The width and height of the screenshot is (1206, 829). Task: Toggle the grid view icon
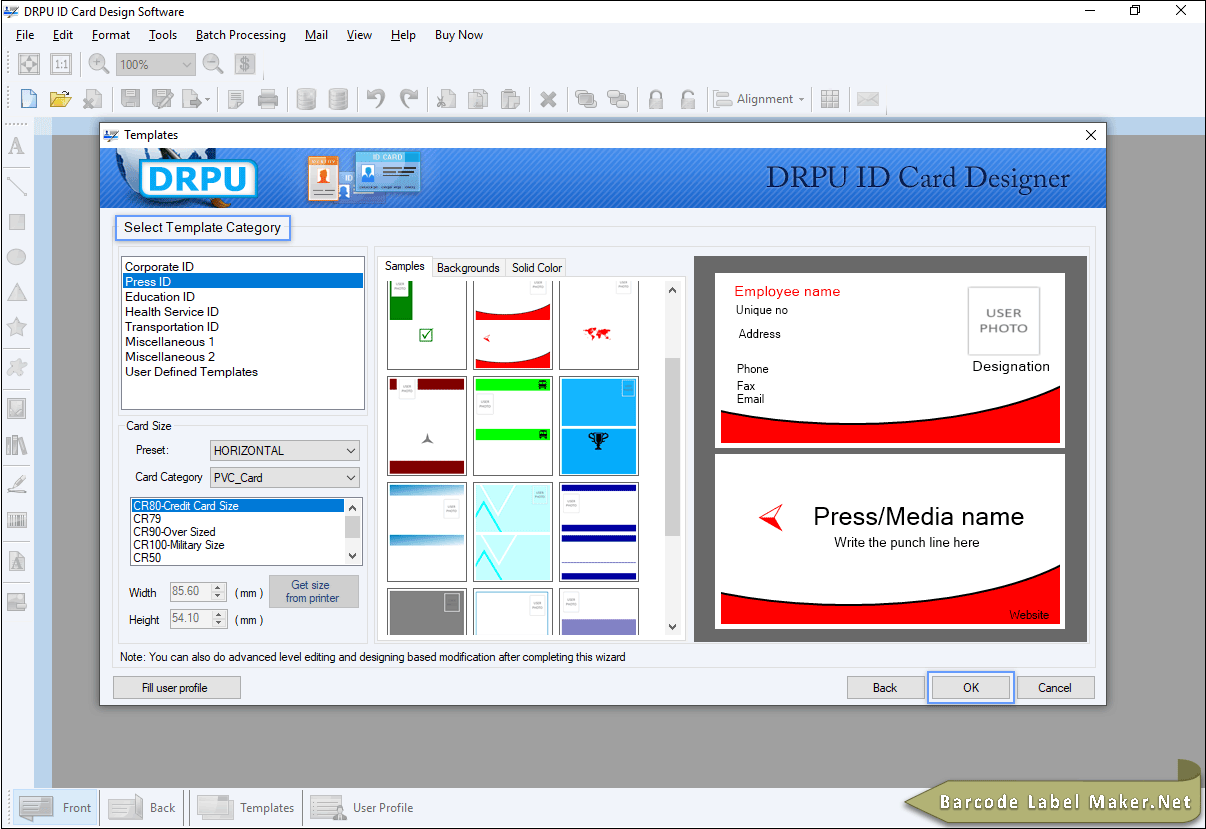pos(830,99)
